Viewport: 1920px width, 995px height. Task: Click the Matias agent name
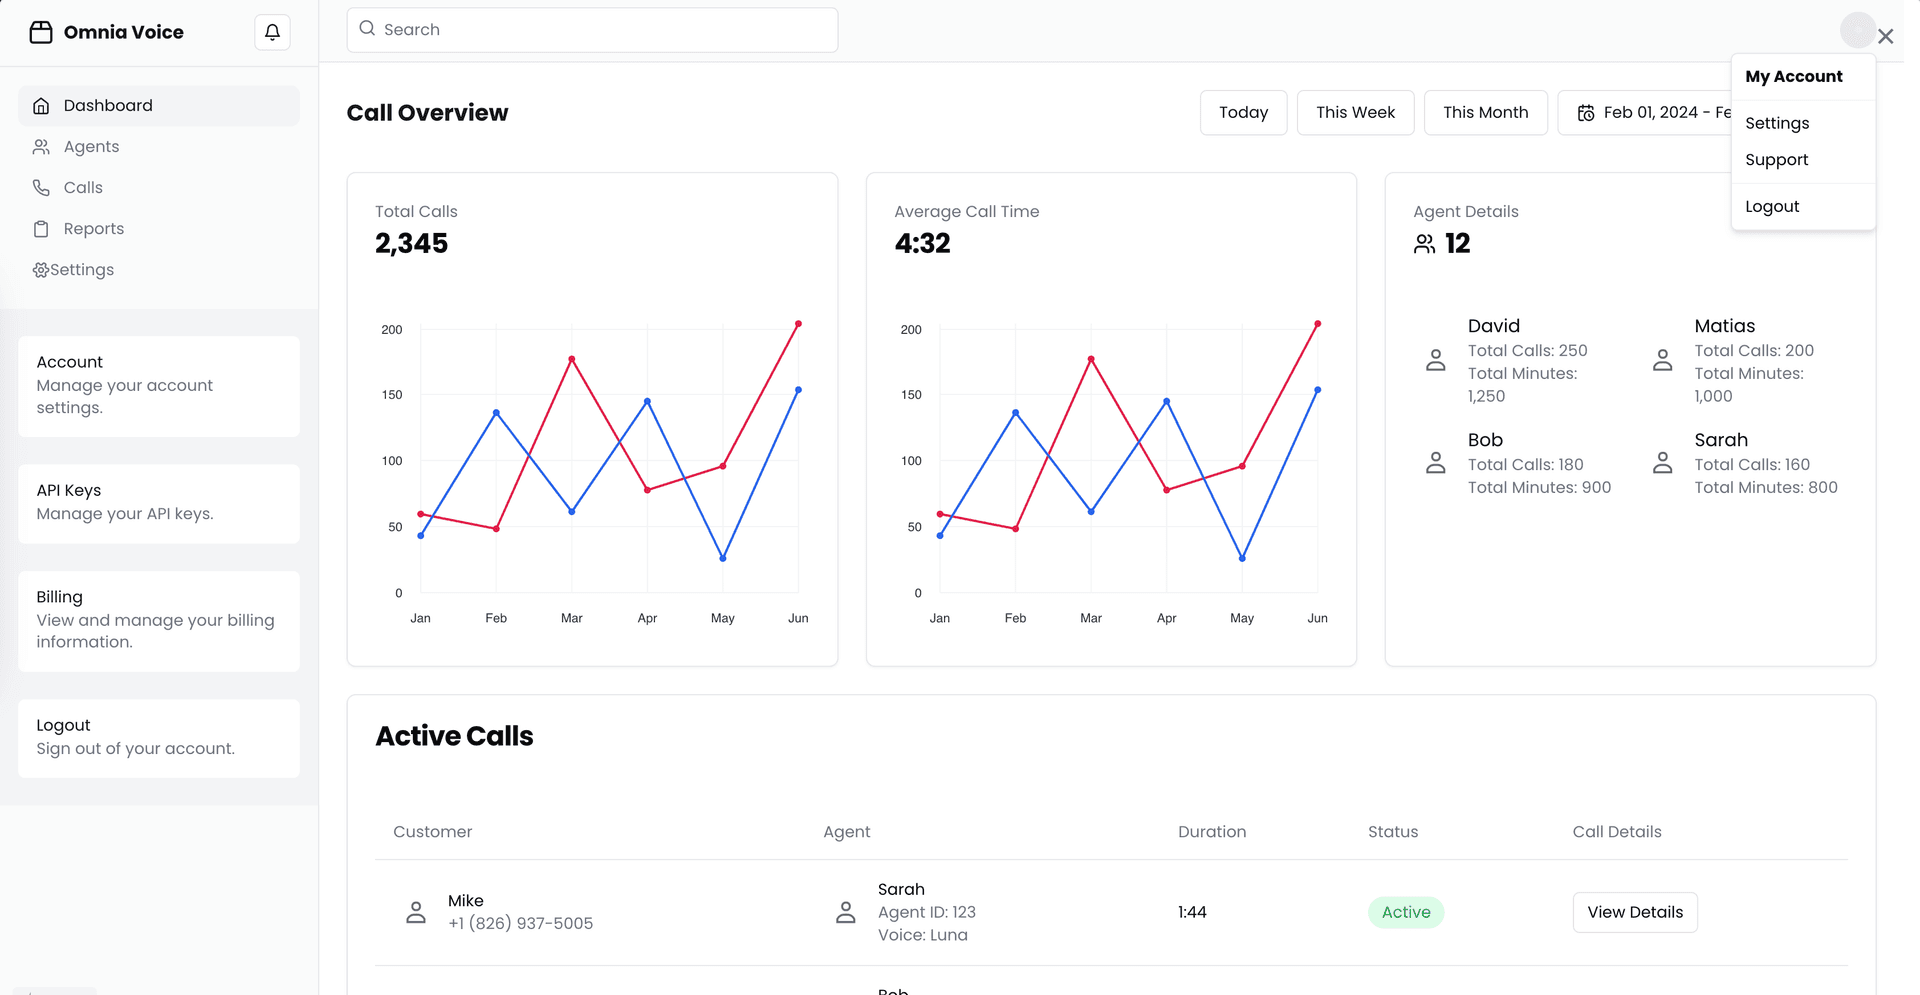(1724, 326)
